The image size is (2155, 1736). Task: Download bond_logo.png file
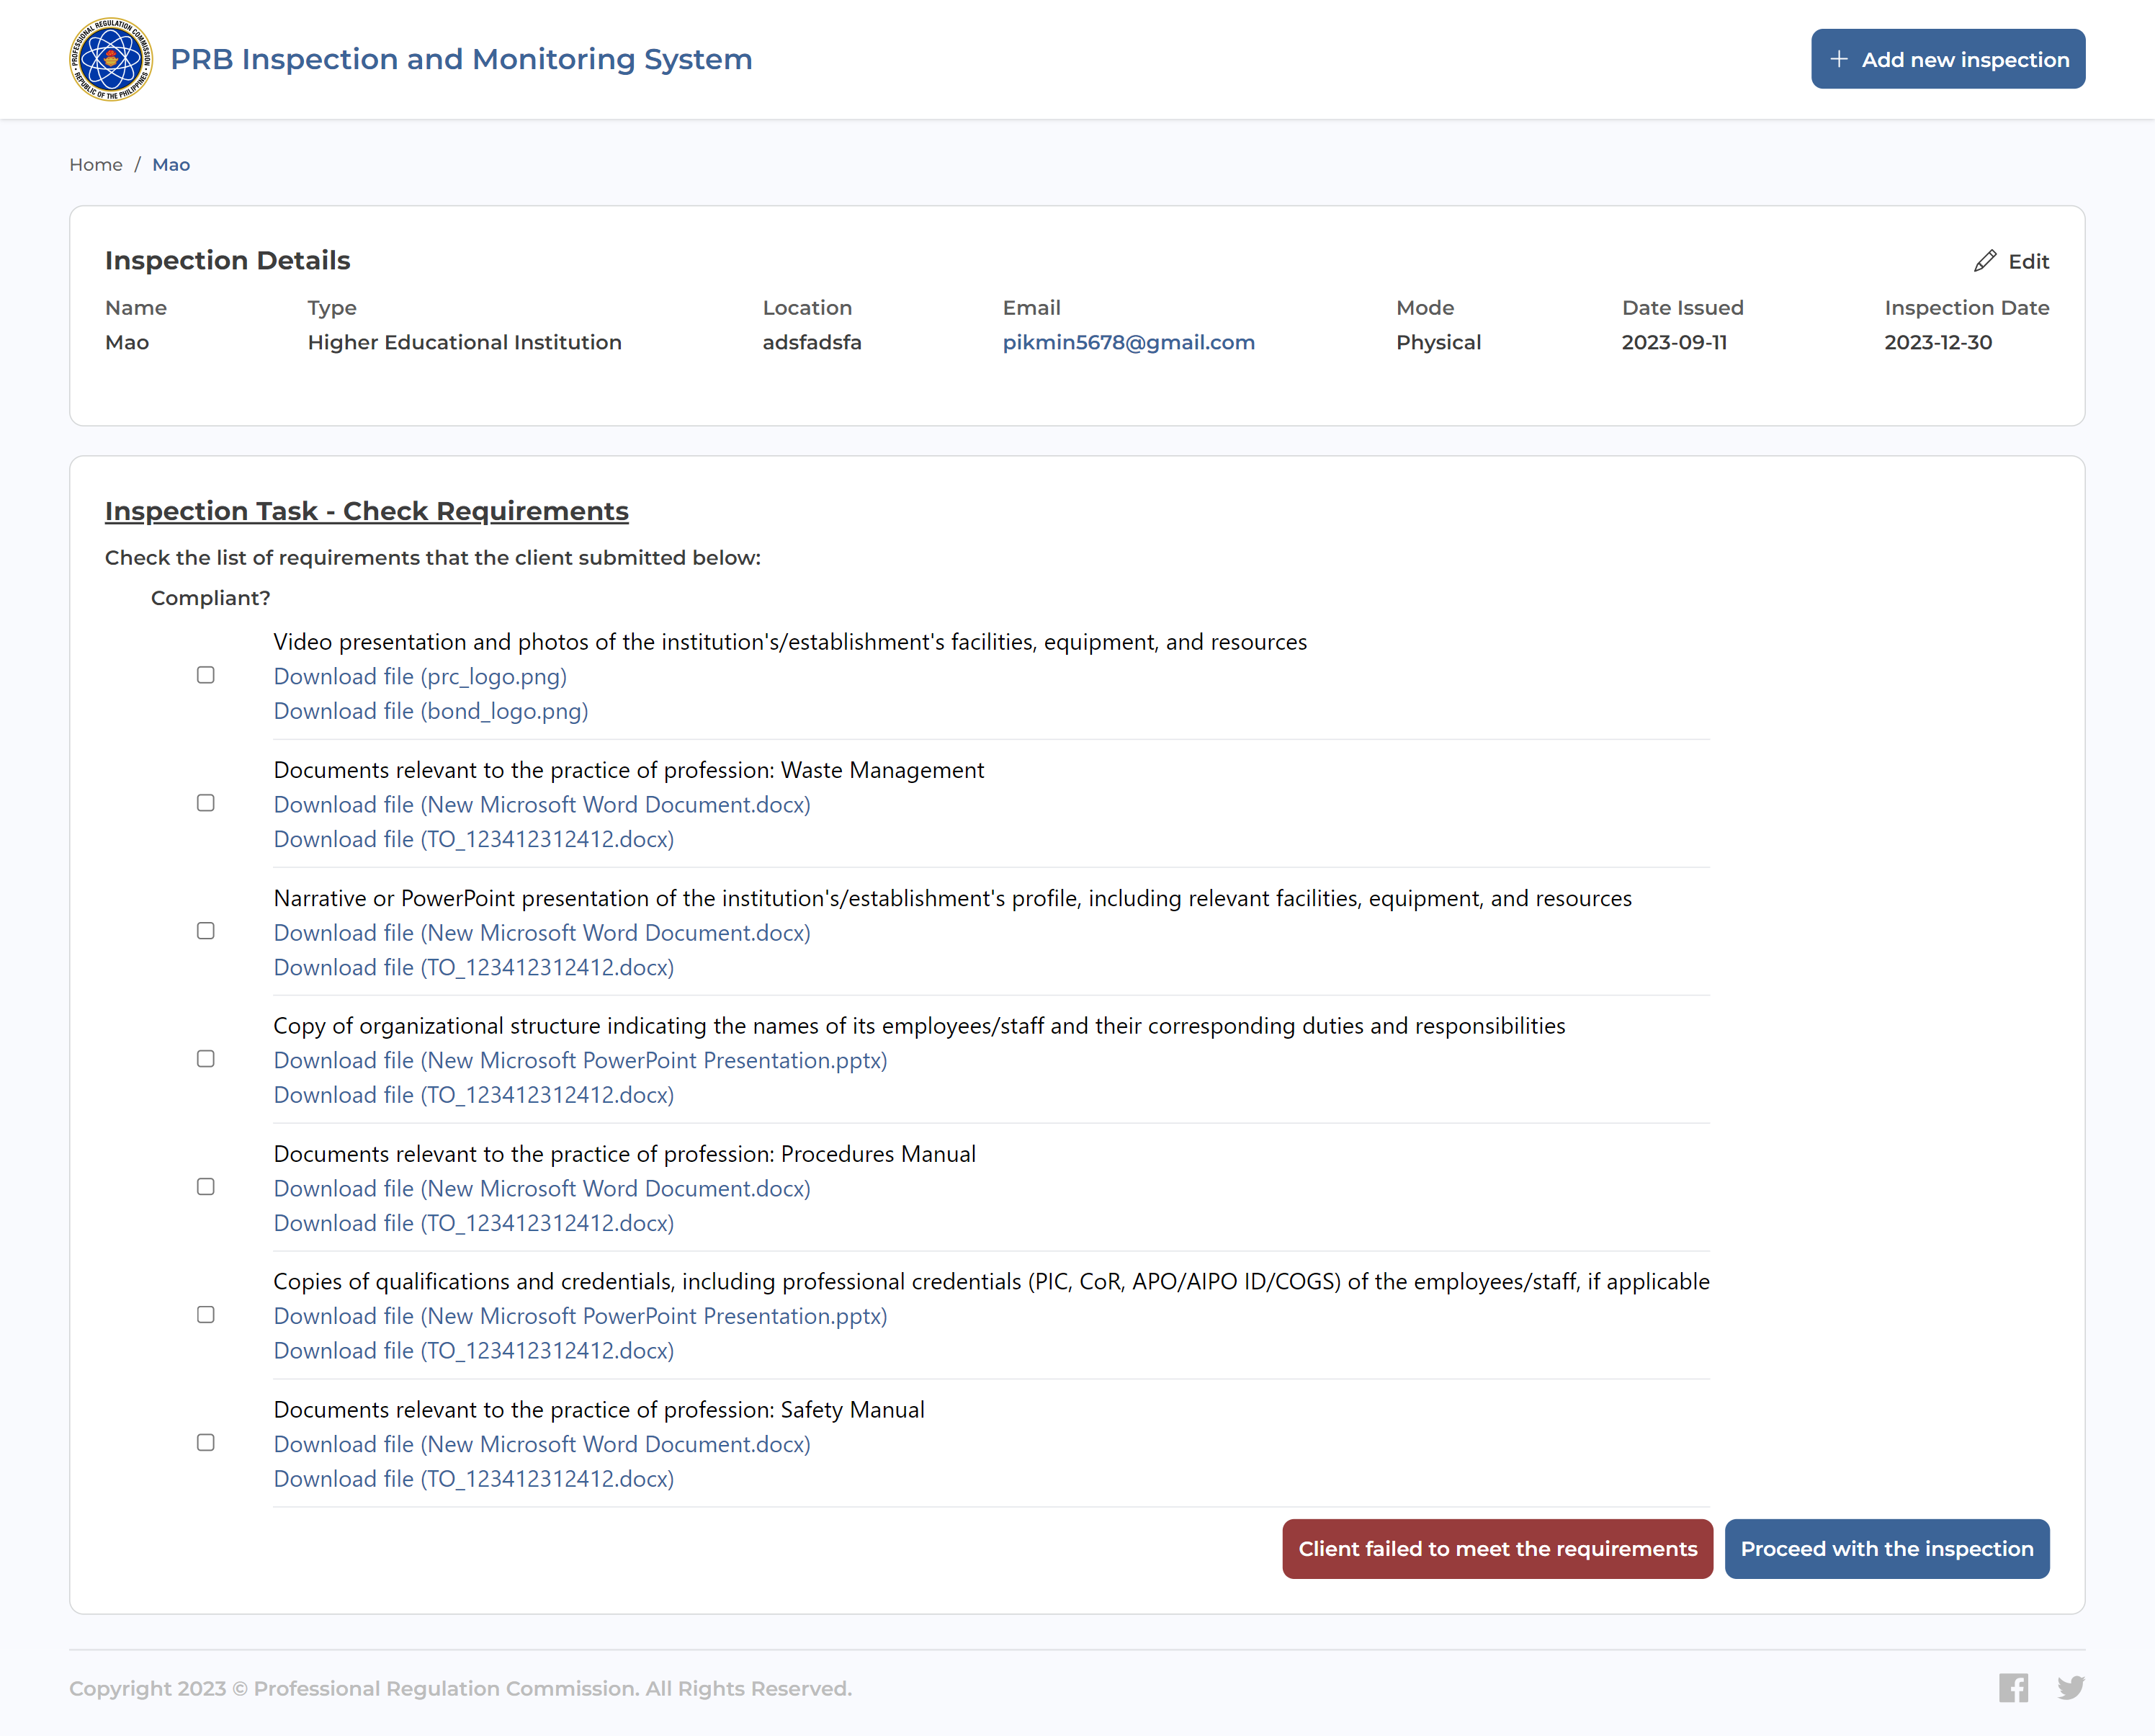[431, 711]
